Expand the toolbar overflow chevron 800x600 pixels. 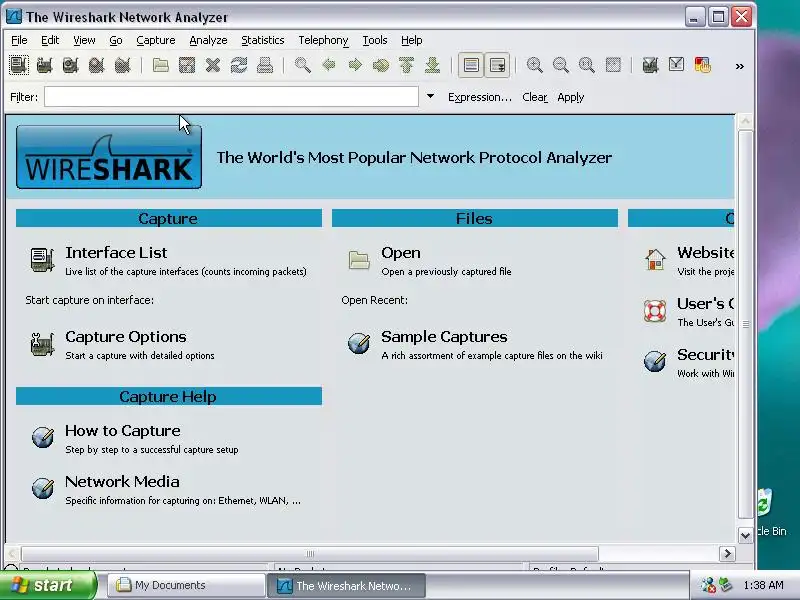(x=739, y=66)
